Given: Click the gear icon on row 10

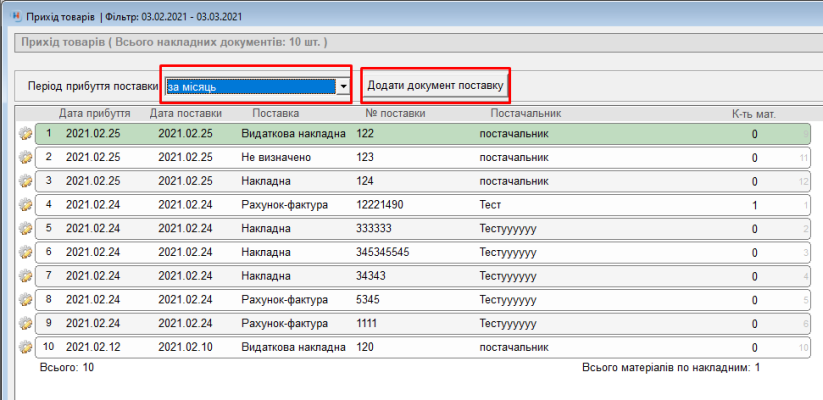Looking at the screenshot, I should [x=26, y=347].
